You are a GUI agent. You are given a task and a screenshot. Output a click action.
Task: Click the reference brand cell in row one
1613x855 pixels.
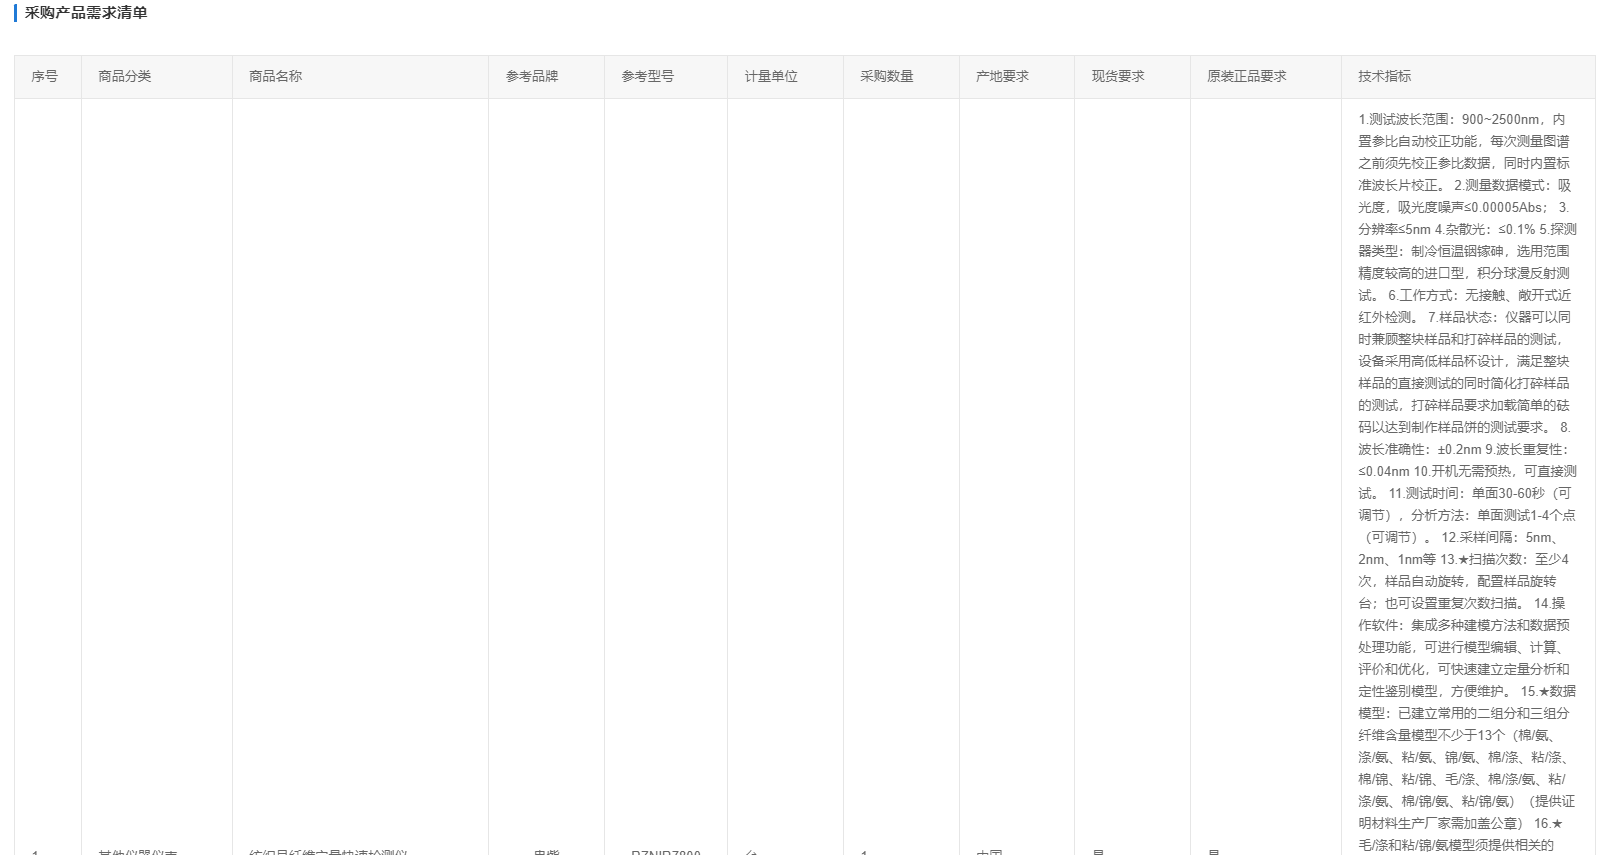[546, 851]
